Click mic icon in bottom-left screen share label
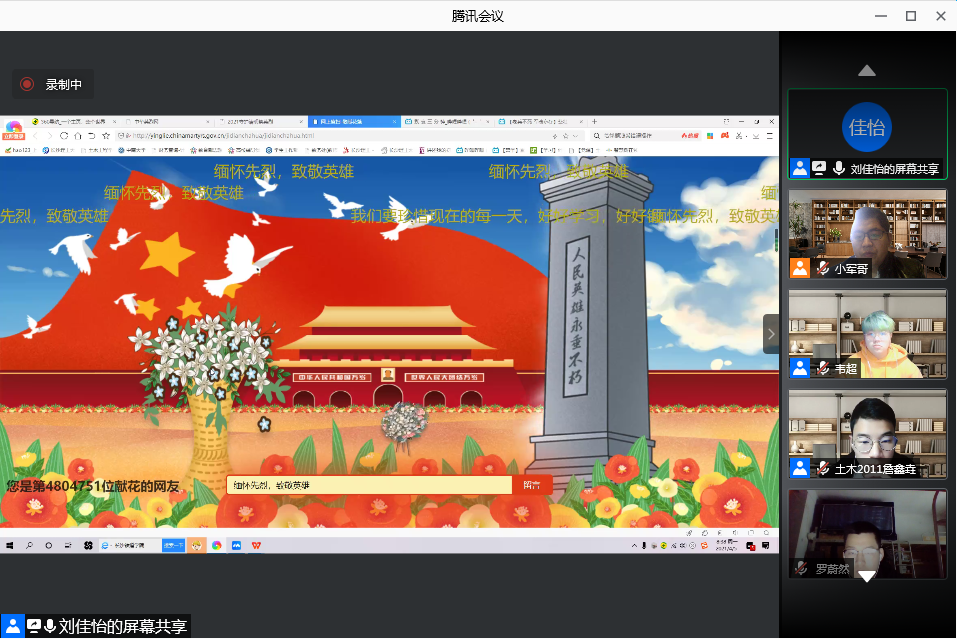This screenshot has height=639, width=957. click(x=49, y=627)
